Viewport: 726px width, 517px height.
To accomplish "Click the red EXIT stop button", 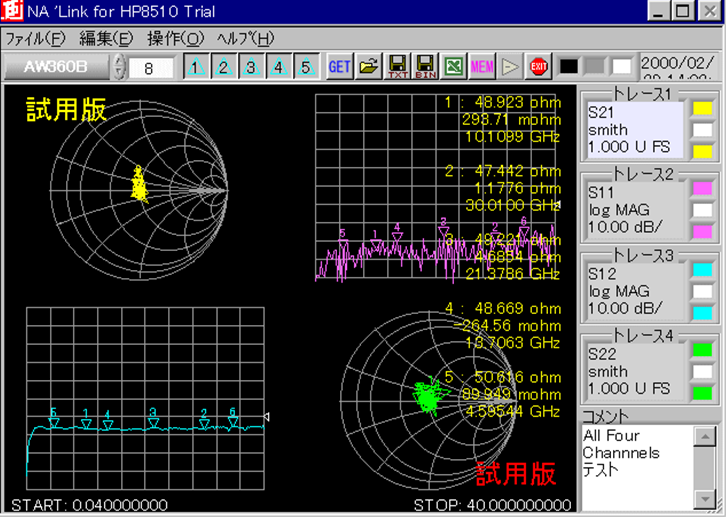I will pyautogui.click(x=538, y=67).
